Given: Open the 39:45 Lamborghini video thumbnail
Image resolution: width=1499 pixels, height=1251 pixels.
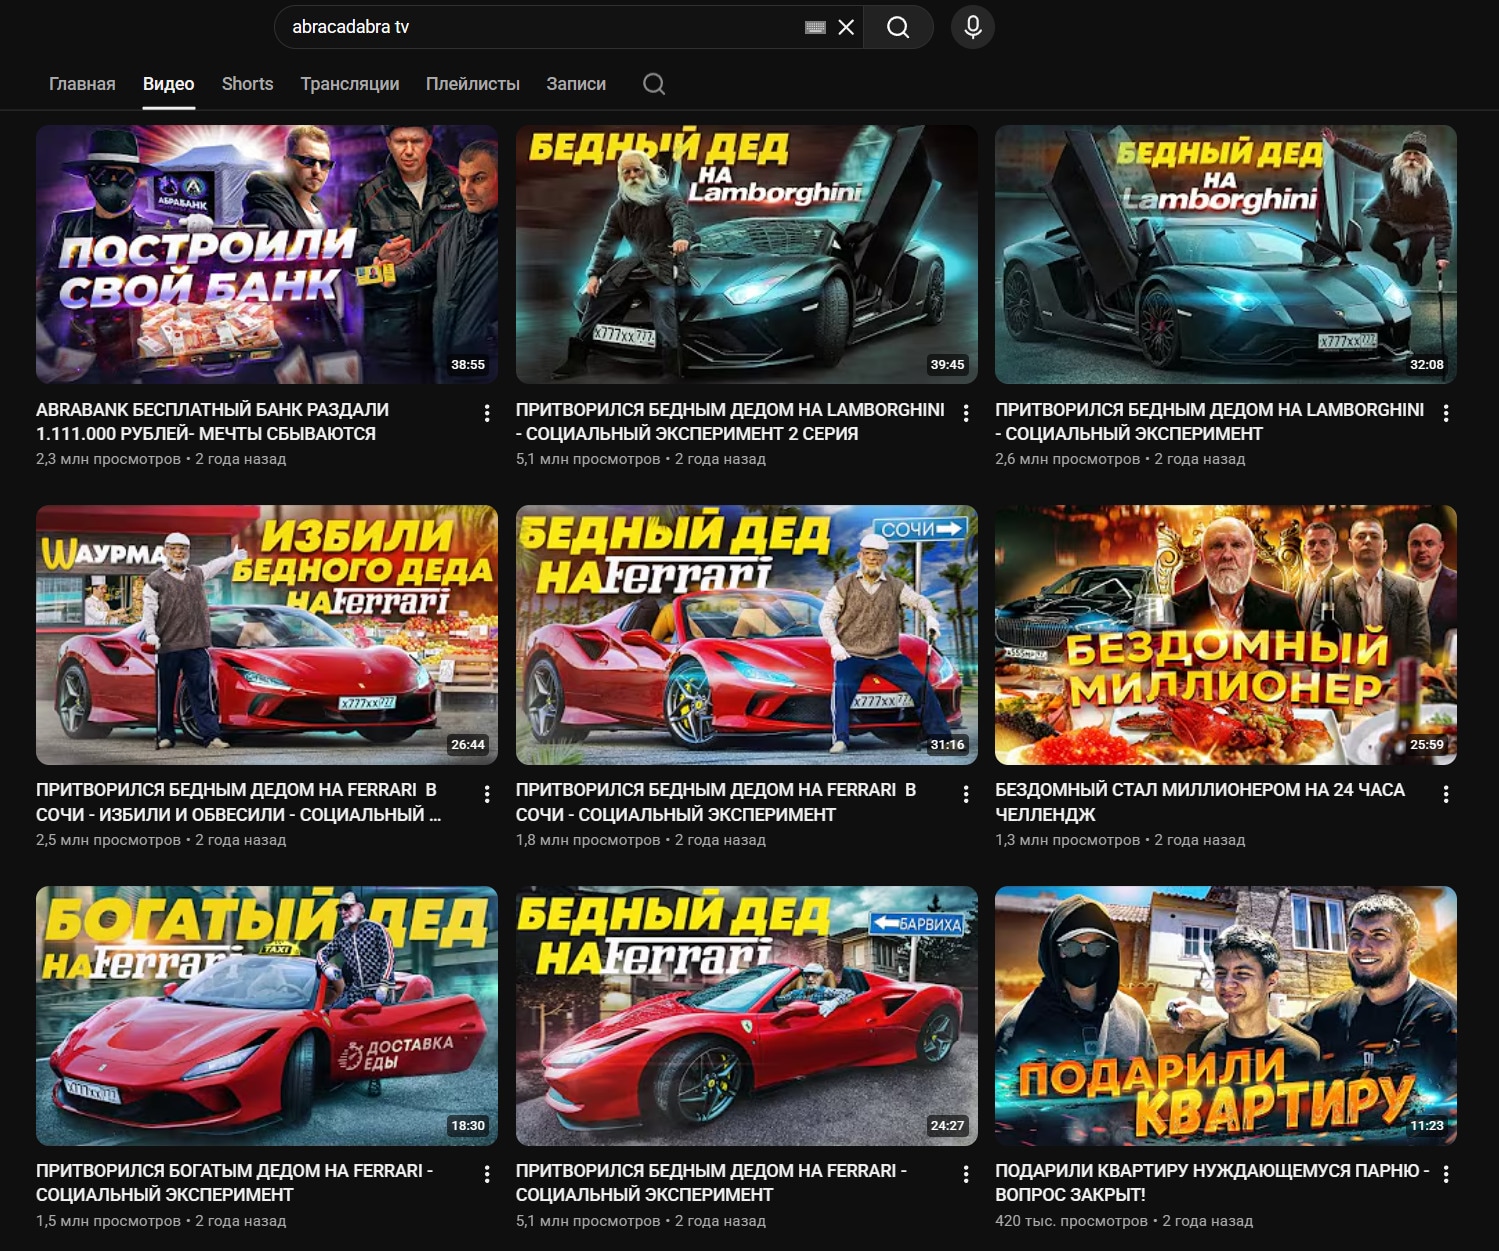Looking at the screenshot, I should point(747,254).
